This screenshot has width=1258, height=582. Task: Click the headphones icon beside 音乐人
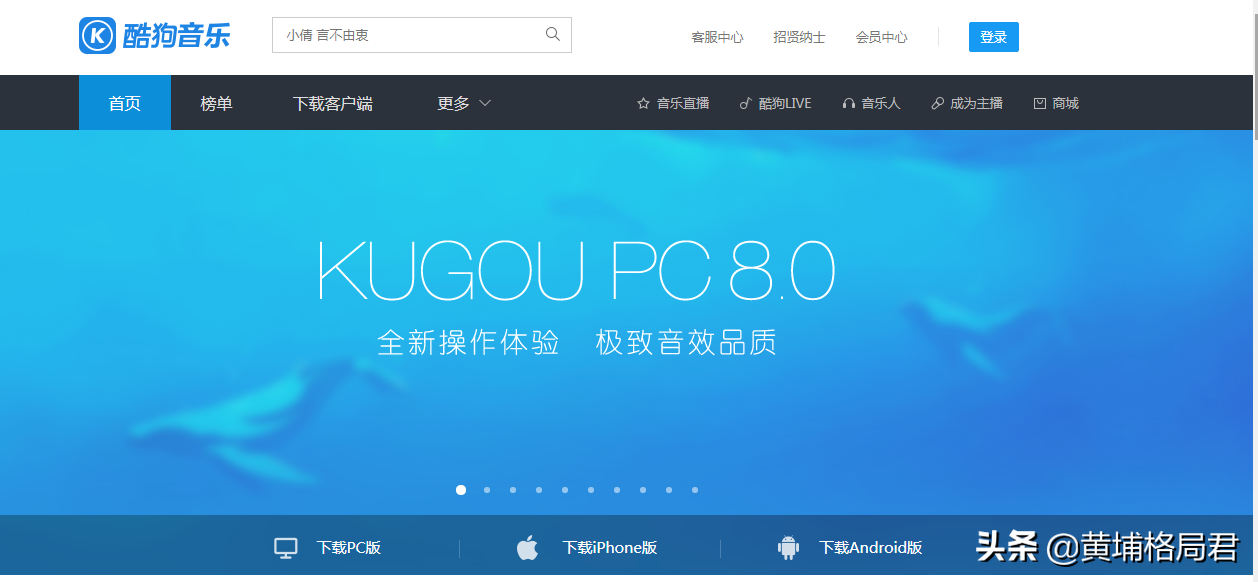tap(849, 103)
